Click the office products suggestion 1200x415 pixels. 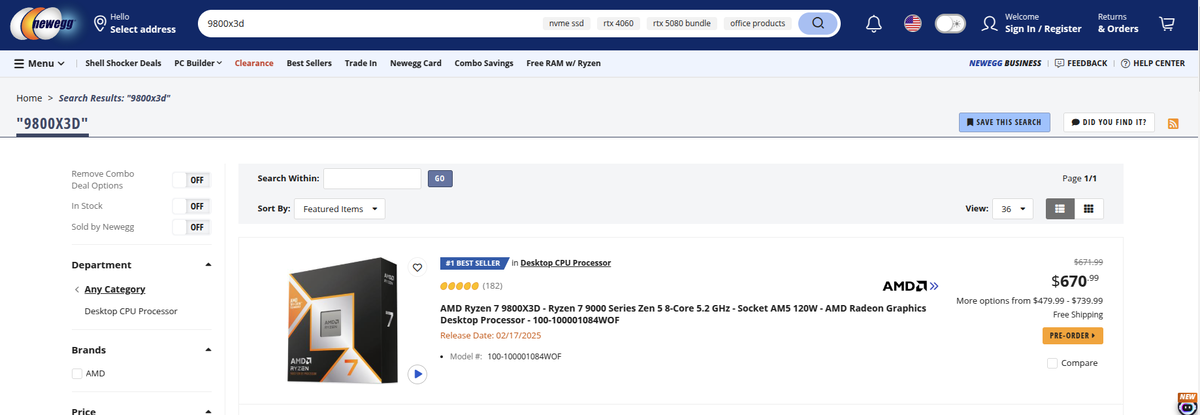point(757,23)
